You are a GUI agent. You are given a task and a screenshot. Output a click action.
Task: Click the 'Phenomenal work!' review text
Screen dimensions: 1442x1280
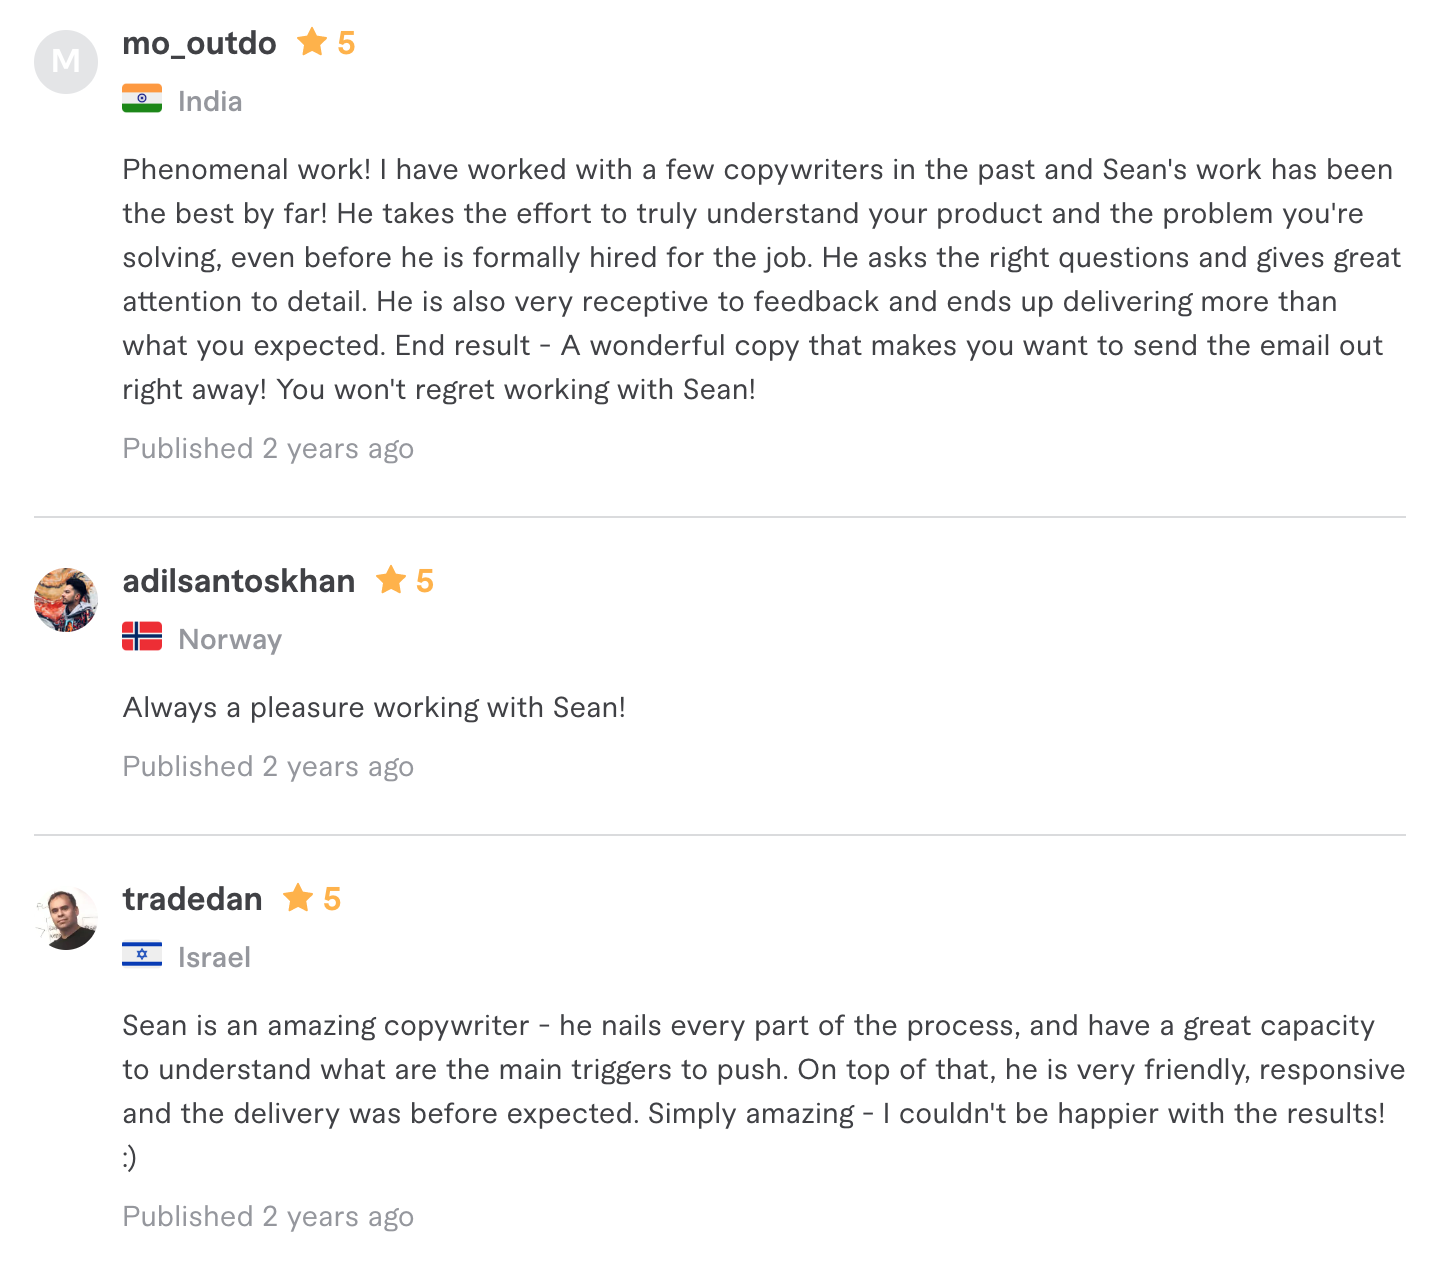click(760, 279)
